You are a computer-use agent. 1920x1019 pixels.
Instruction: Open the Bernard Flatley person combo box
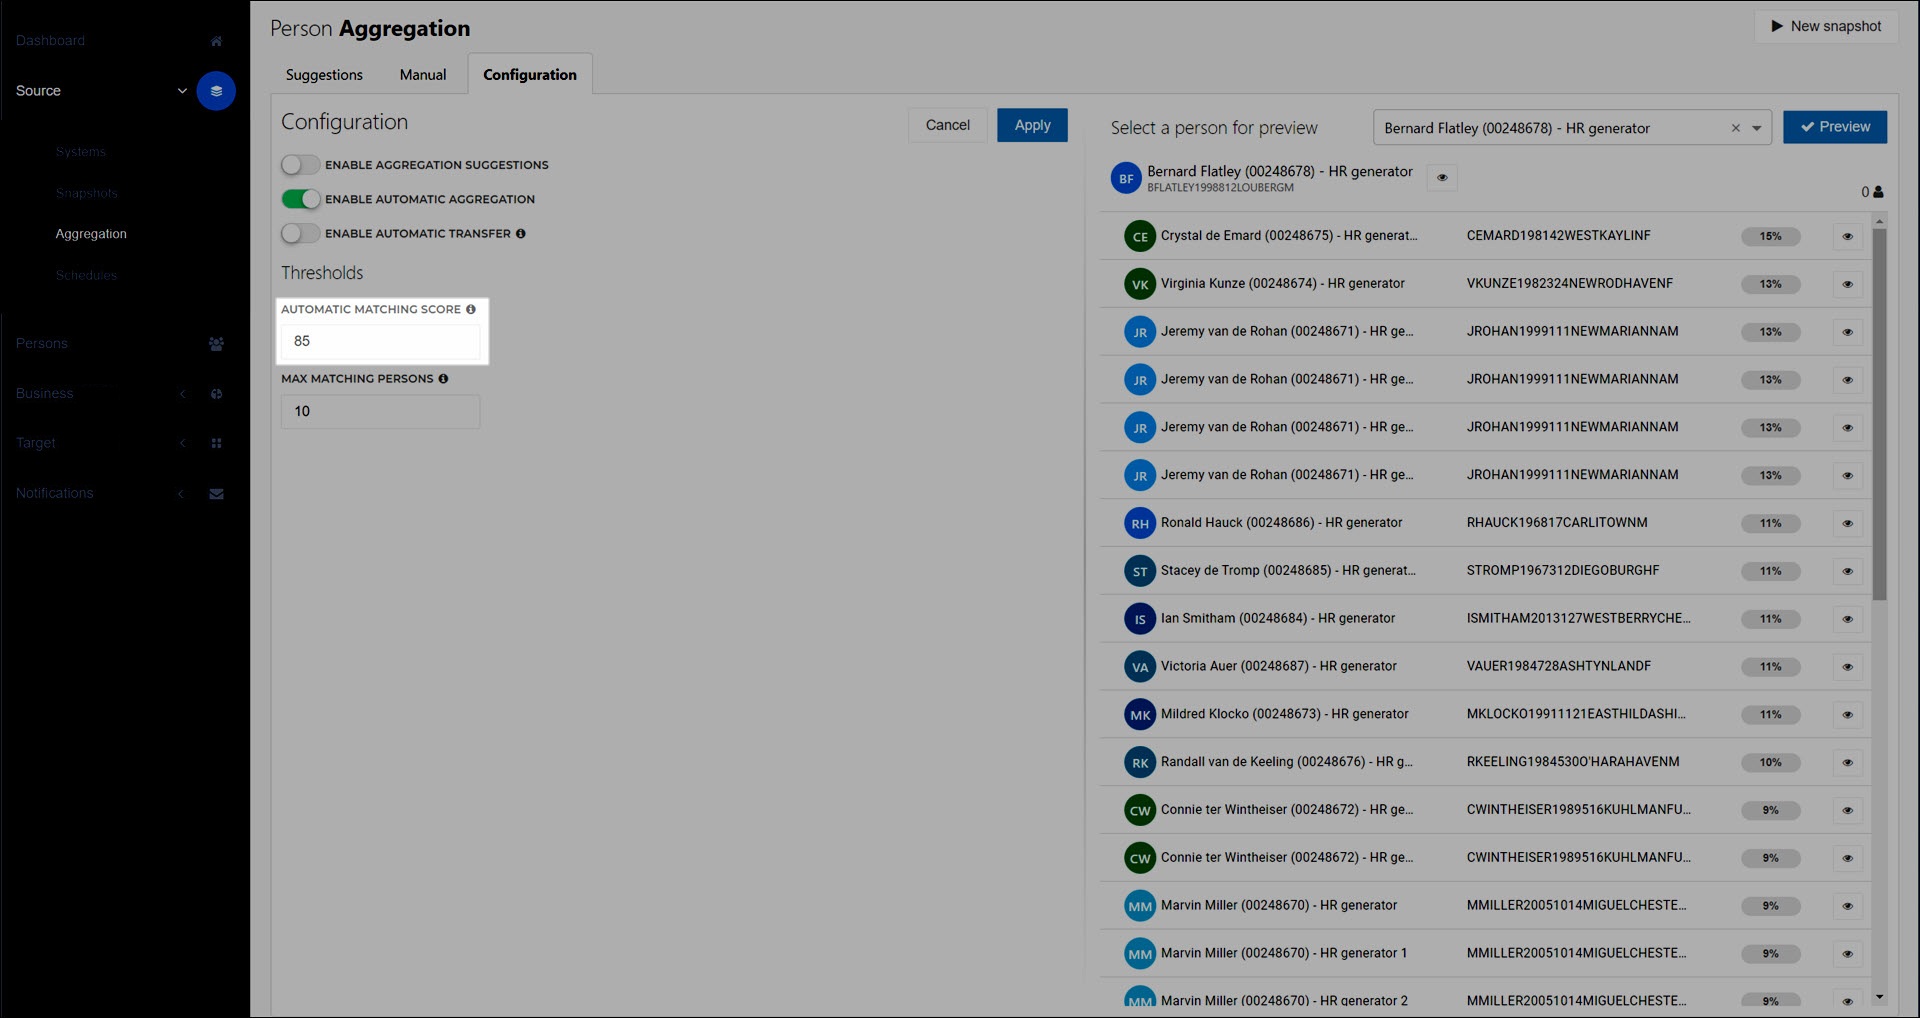click(1573, 128)
